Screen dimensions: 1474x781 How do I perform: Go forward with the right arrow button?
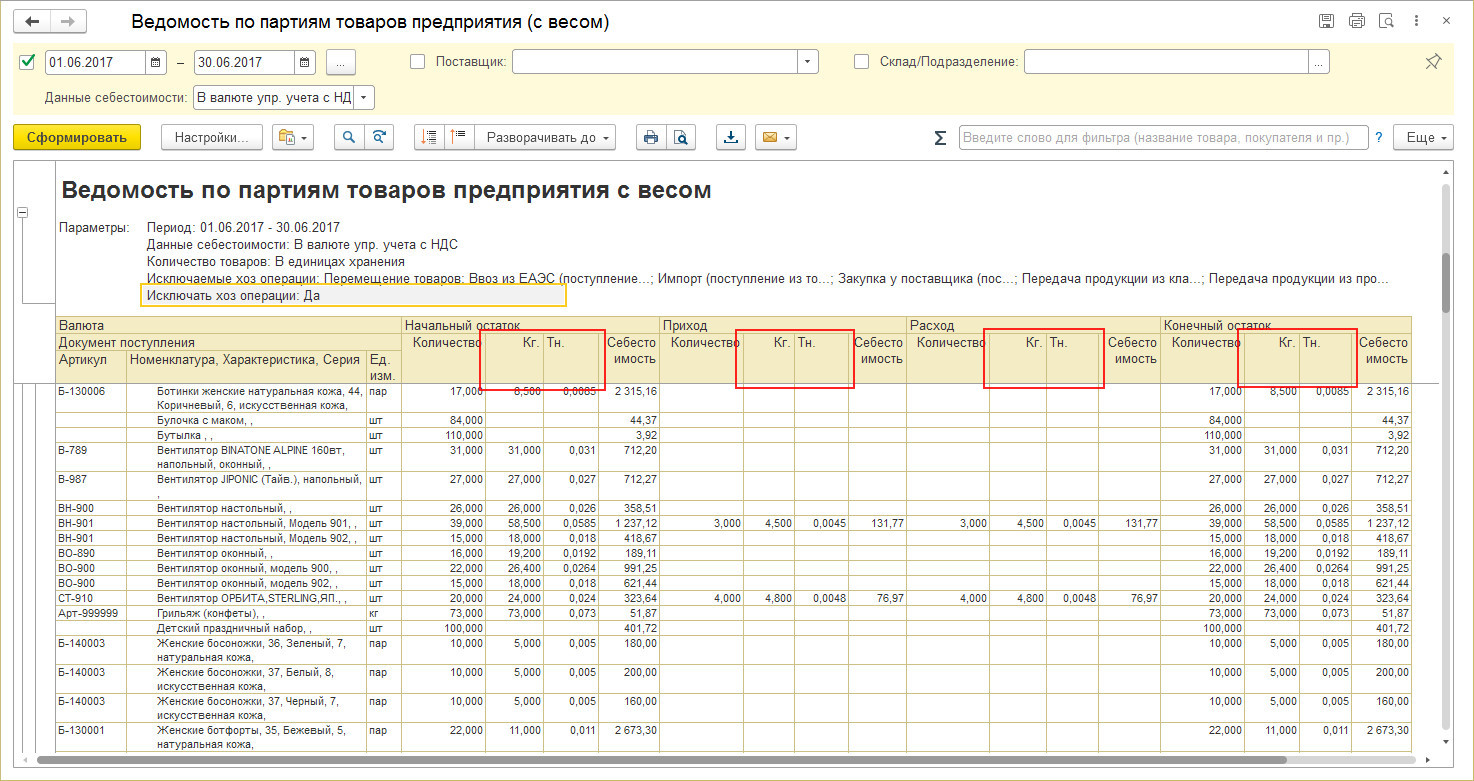[x=68, y=21]
